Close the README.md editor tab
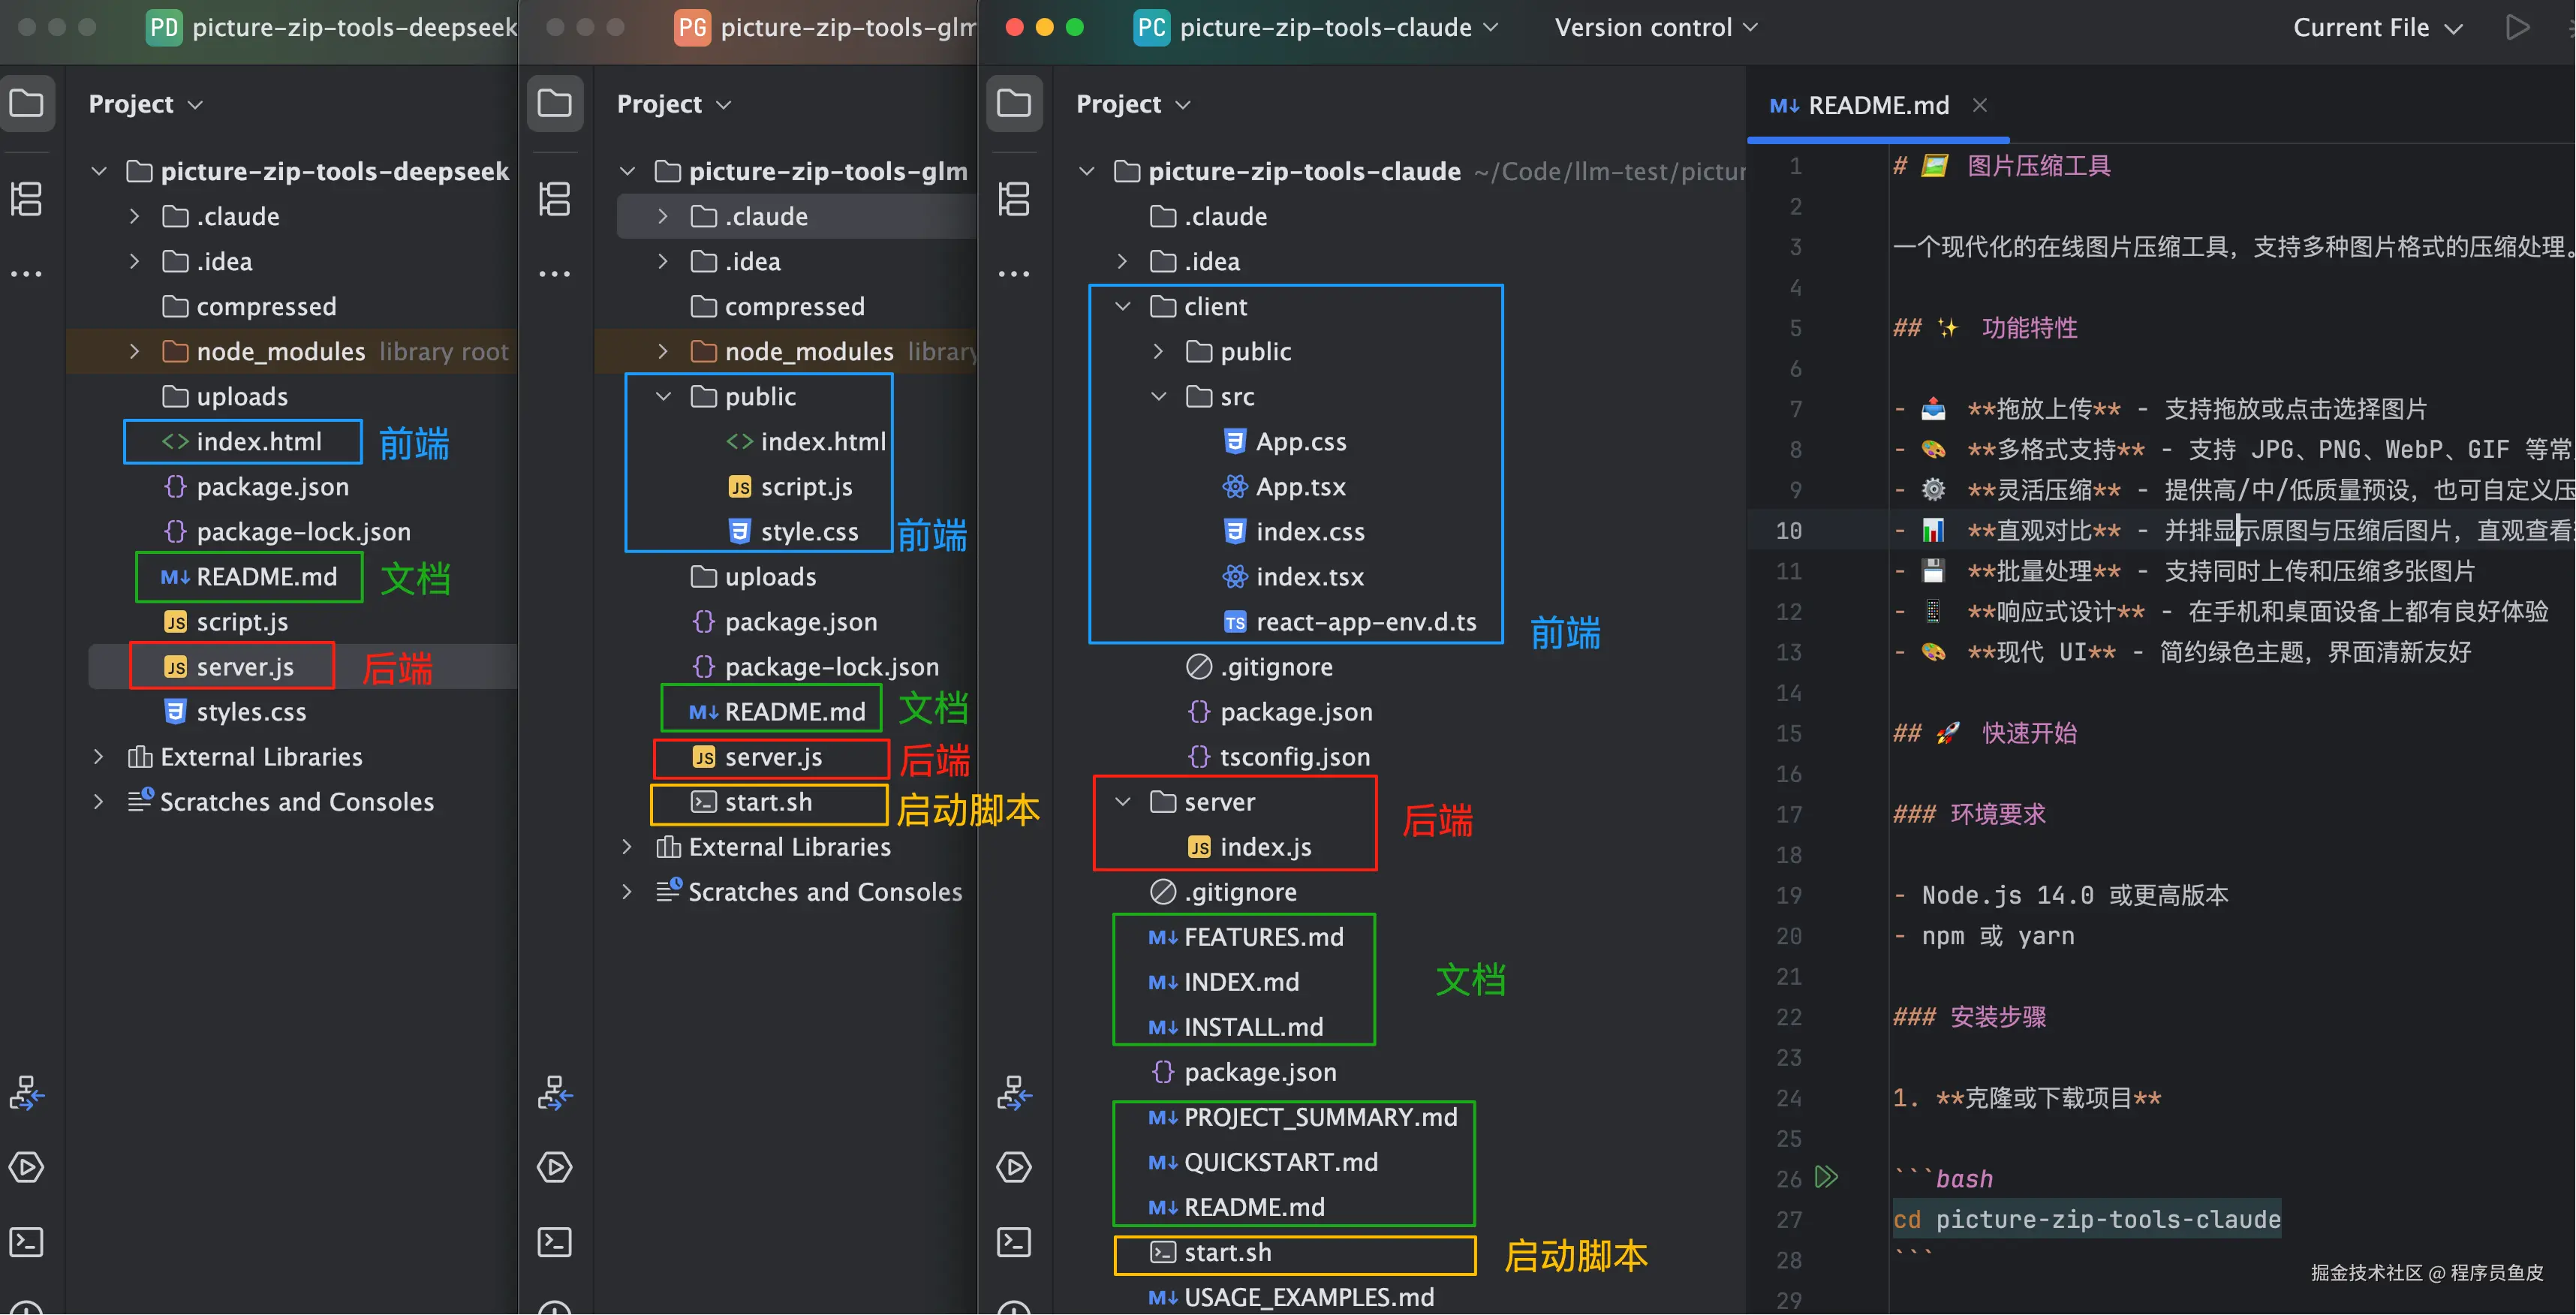 tap(1979, 105)
